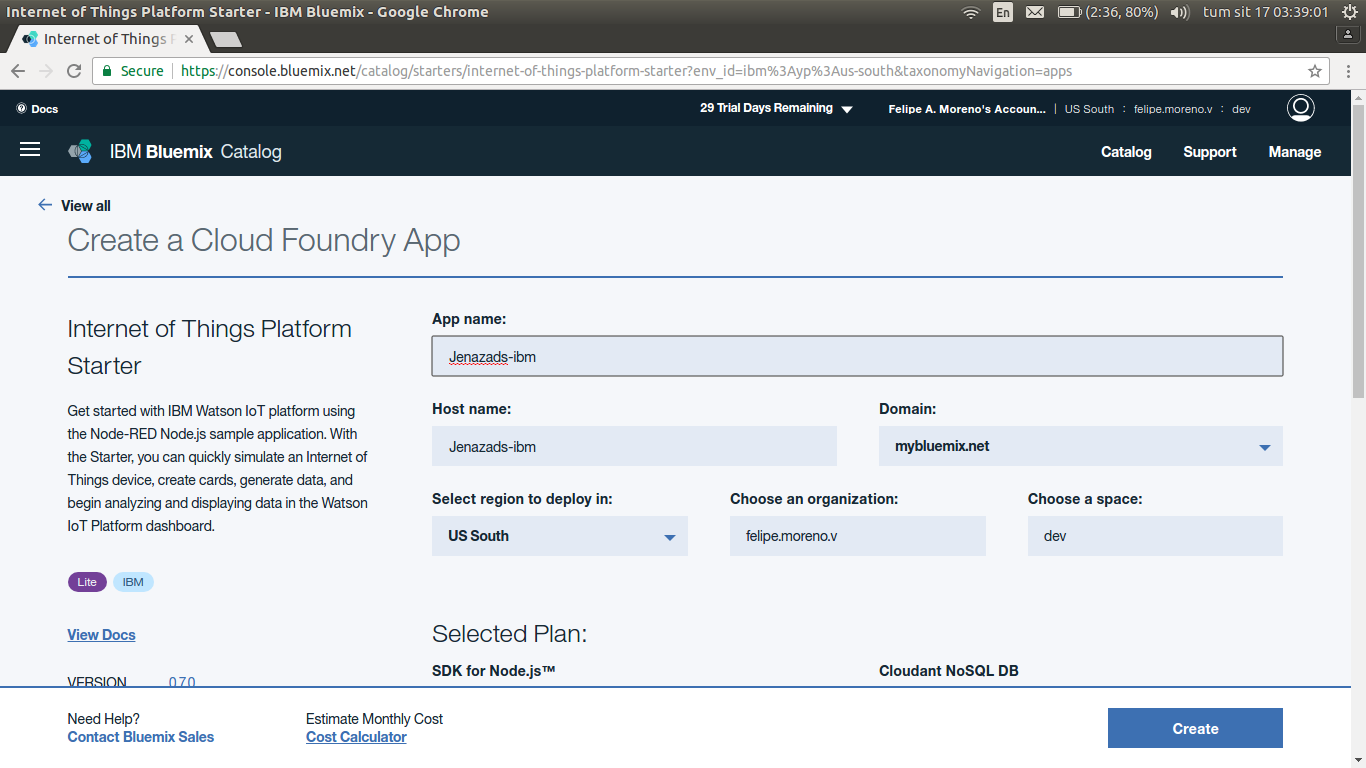This screenshot has height=768, width=1366.
Task: Click the browser forward arrow
Action: [x=45, y=71]
